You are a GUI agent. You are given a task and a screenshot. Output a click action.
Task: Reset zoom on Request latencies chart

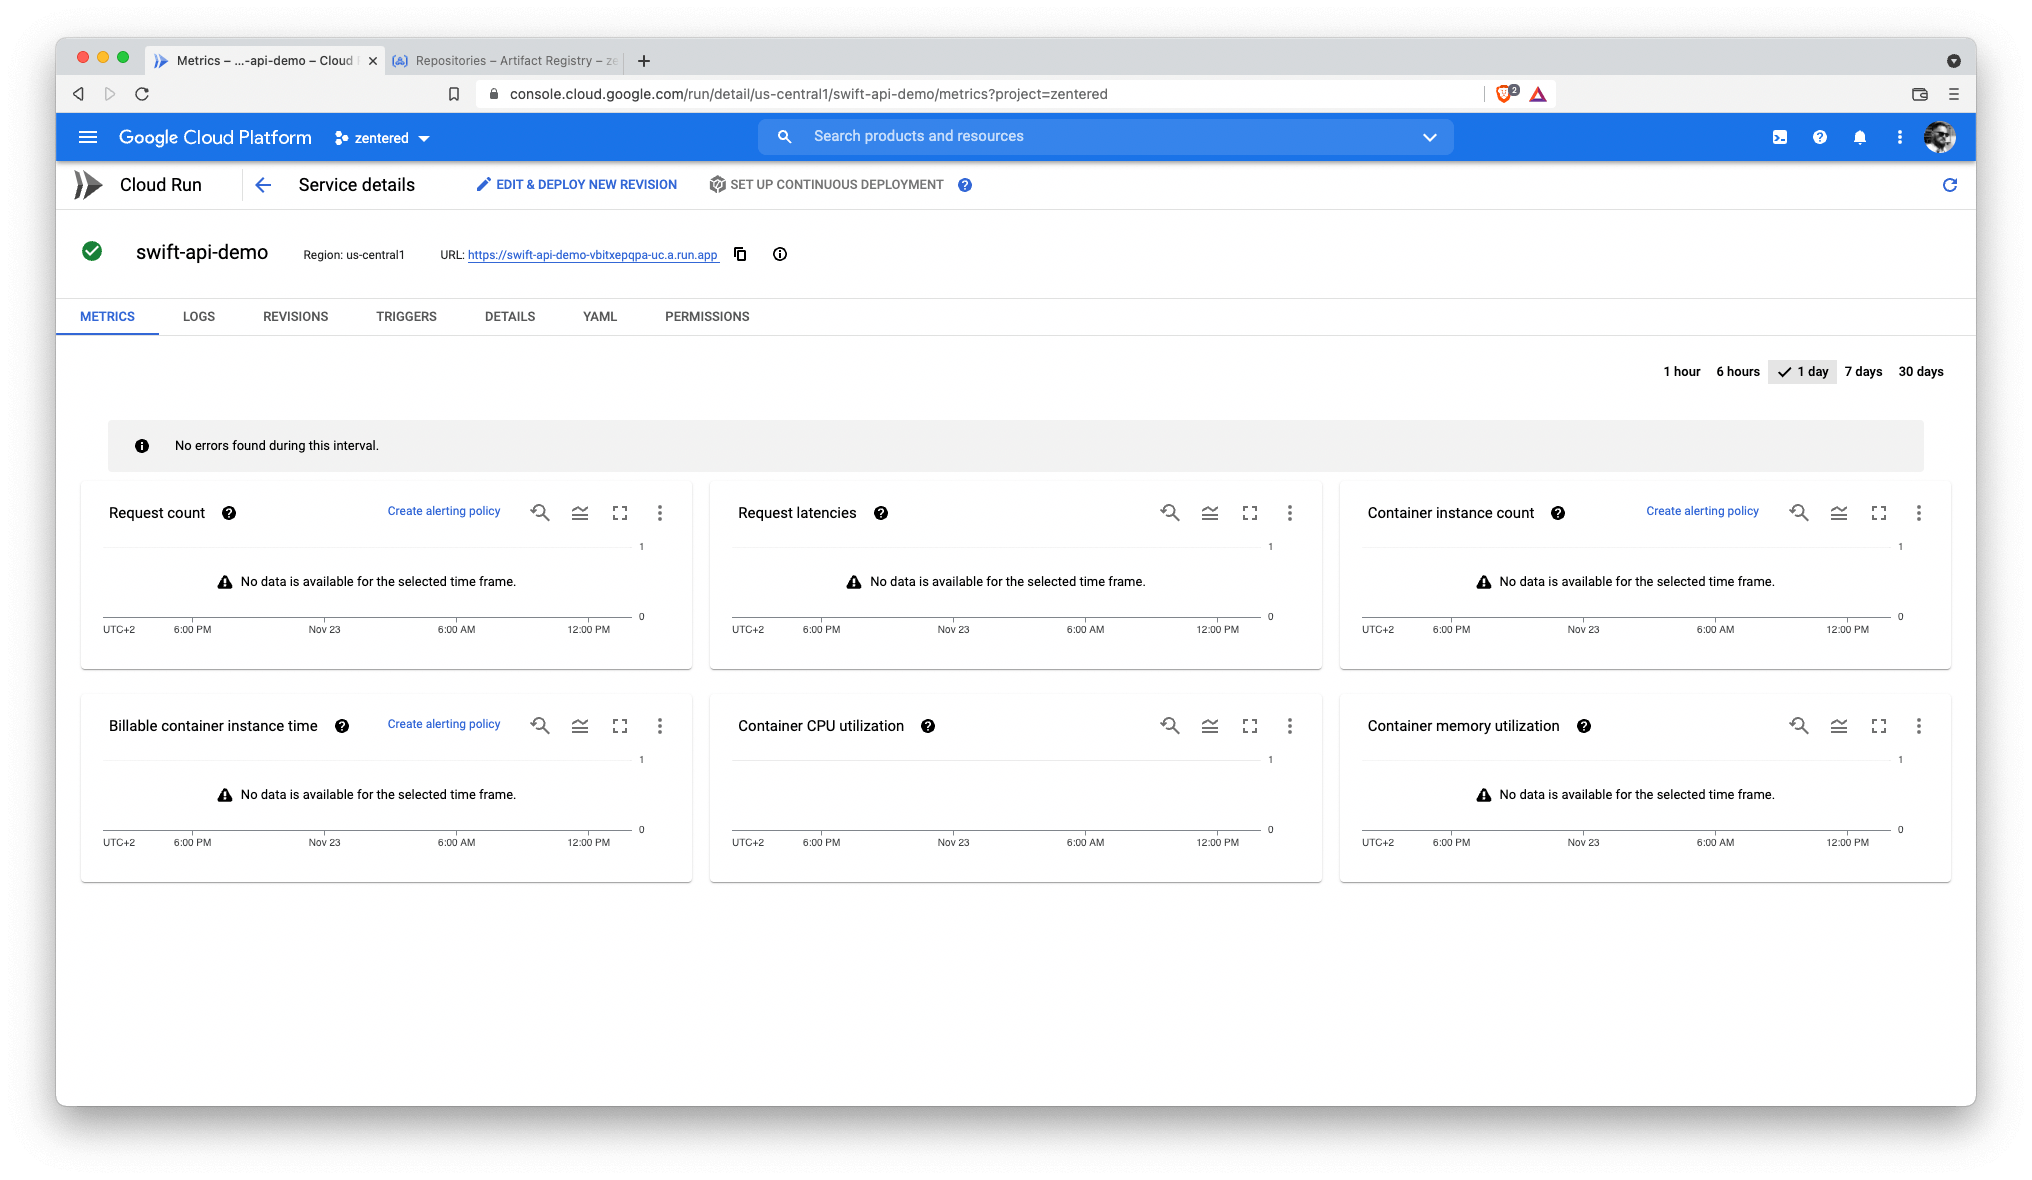pos(1170,513)
